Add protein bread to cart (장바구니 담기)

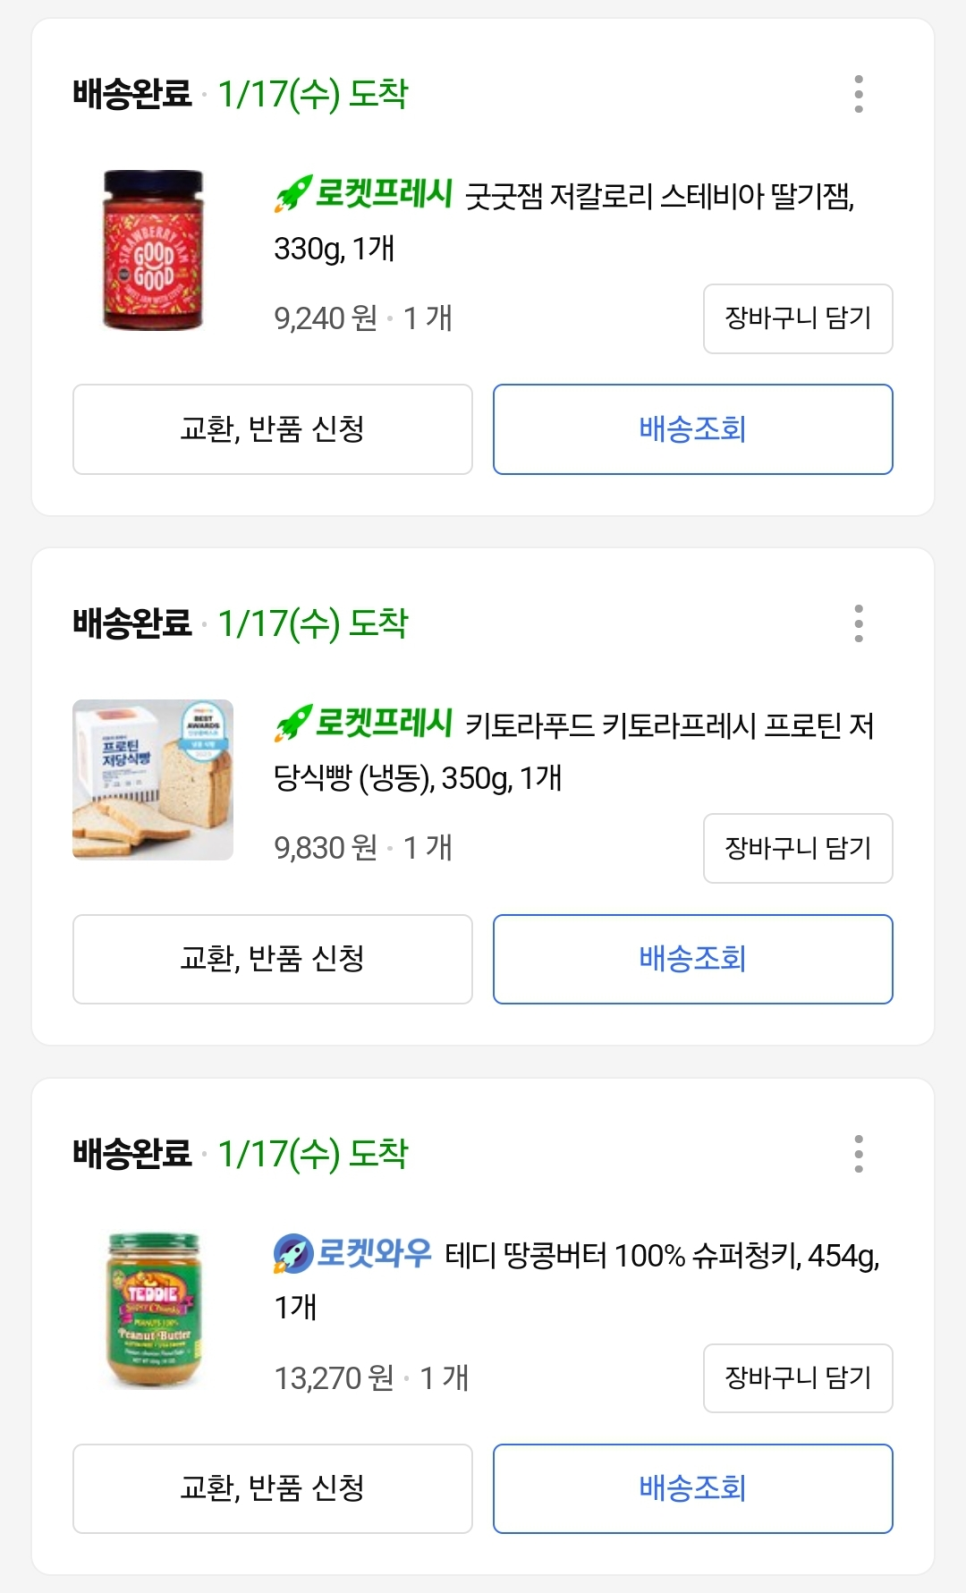pos(797,848)
